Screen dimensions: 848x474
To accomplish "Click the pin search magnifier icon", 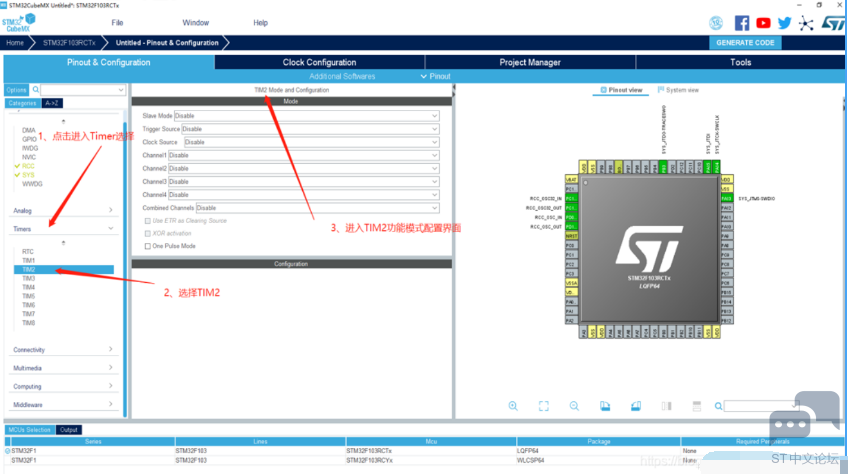I will click(x=718, y=406).
